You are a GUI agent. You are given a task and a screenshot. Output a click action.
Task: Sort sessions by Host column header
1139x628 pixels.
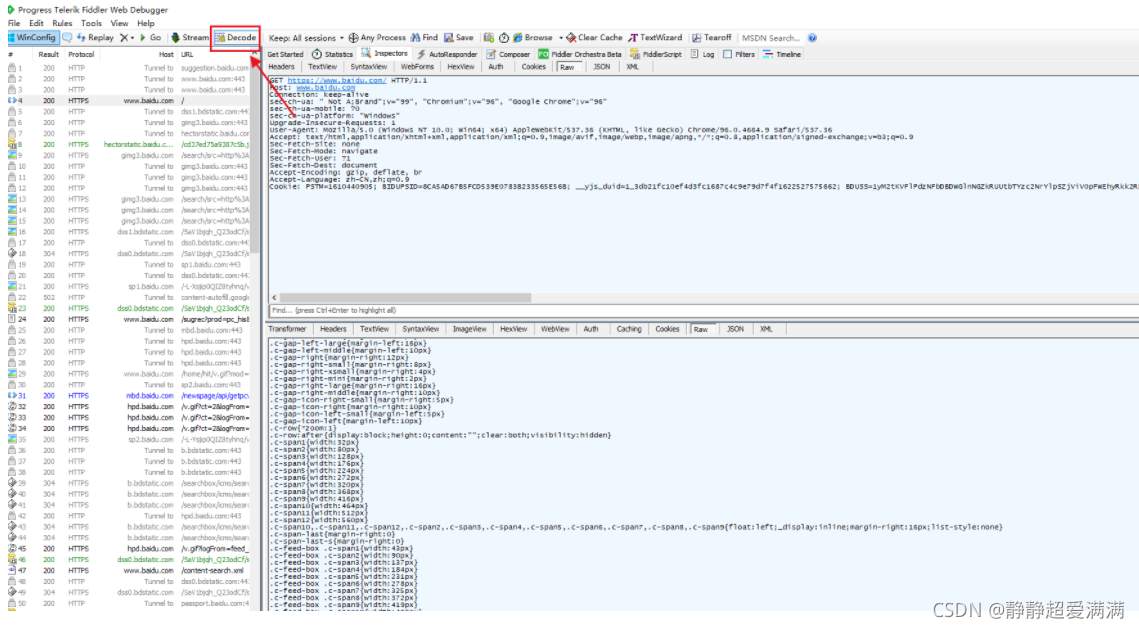pyautogui.click(x=166, y=54)
